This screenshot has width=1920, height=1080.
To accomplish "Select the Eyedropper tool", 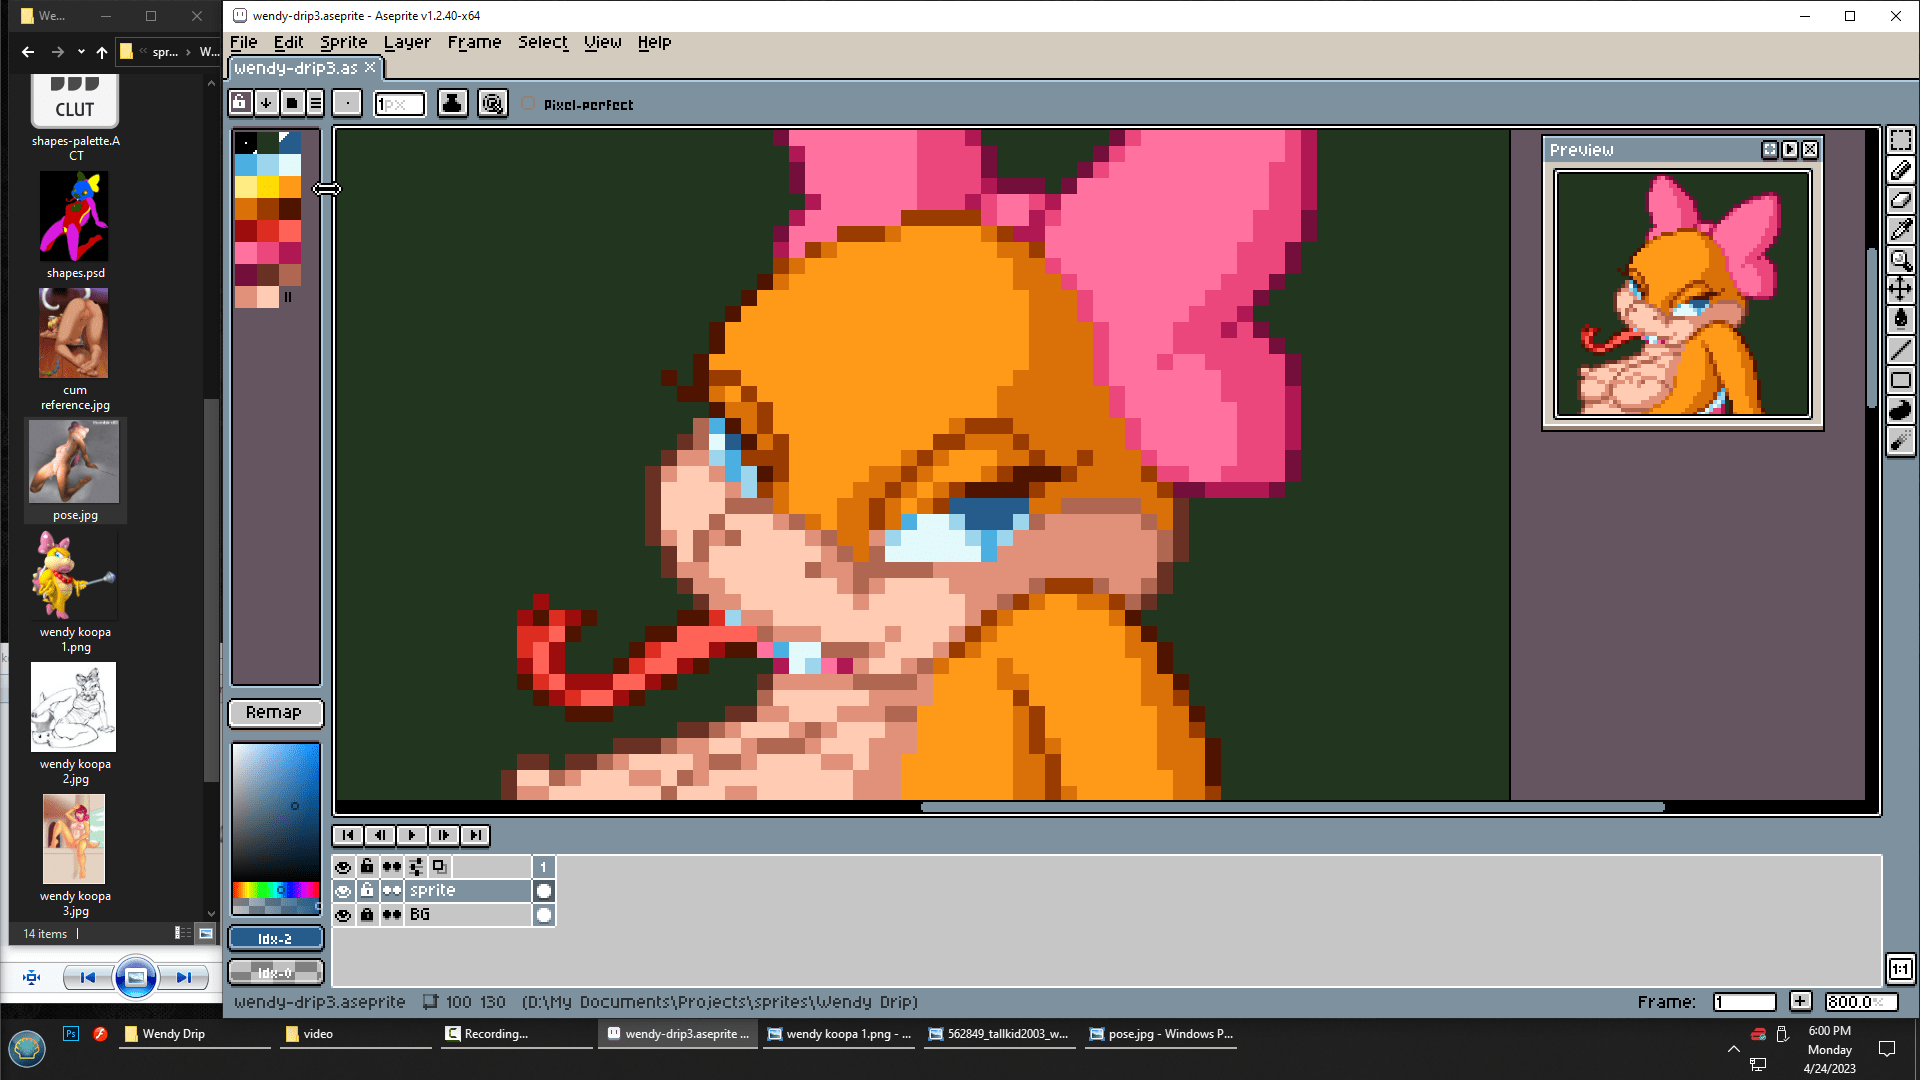I will (x=1900, y=230).
